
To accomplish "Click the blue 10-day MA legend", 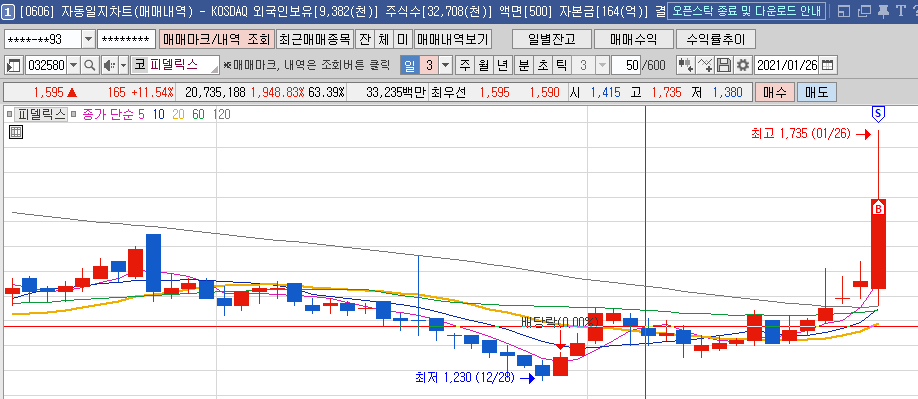I will point(158,114).
